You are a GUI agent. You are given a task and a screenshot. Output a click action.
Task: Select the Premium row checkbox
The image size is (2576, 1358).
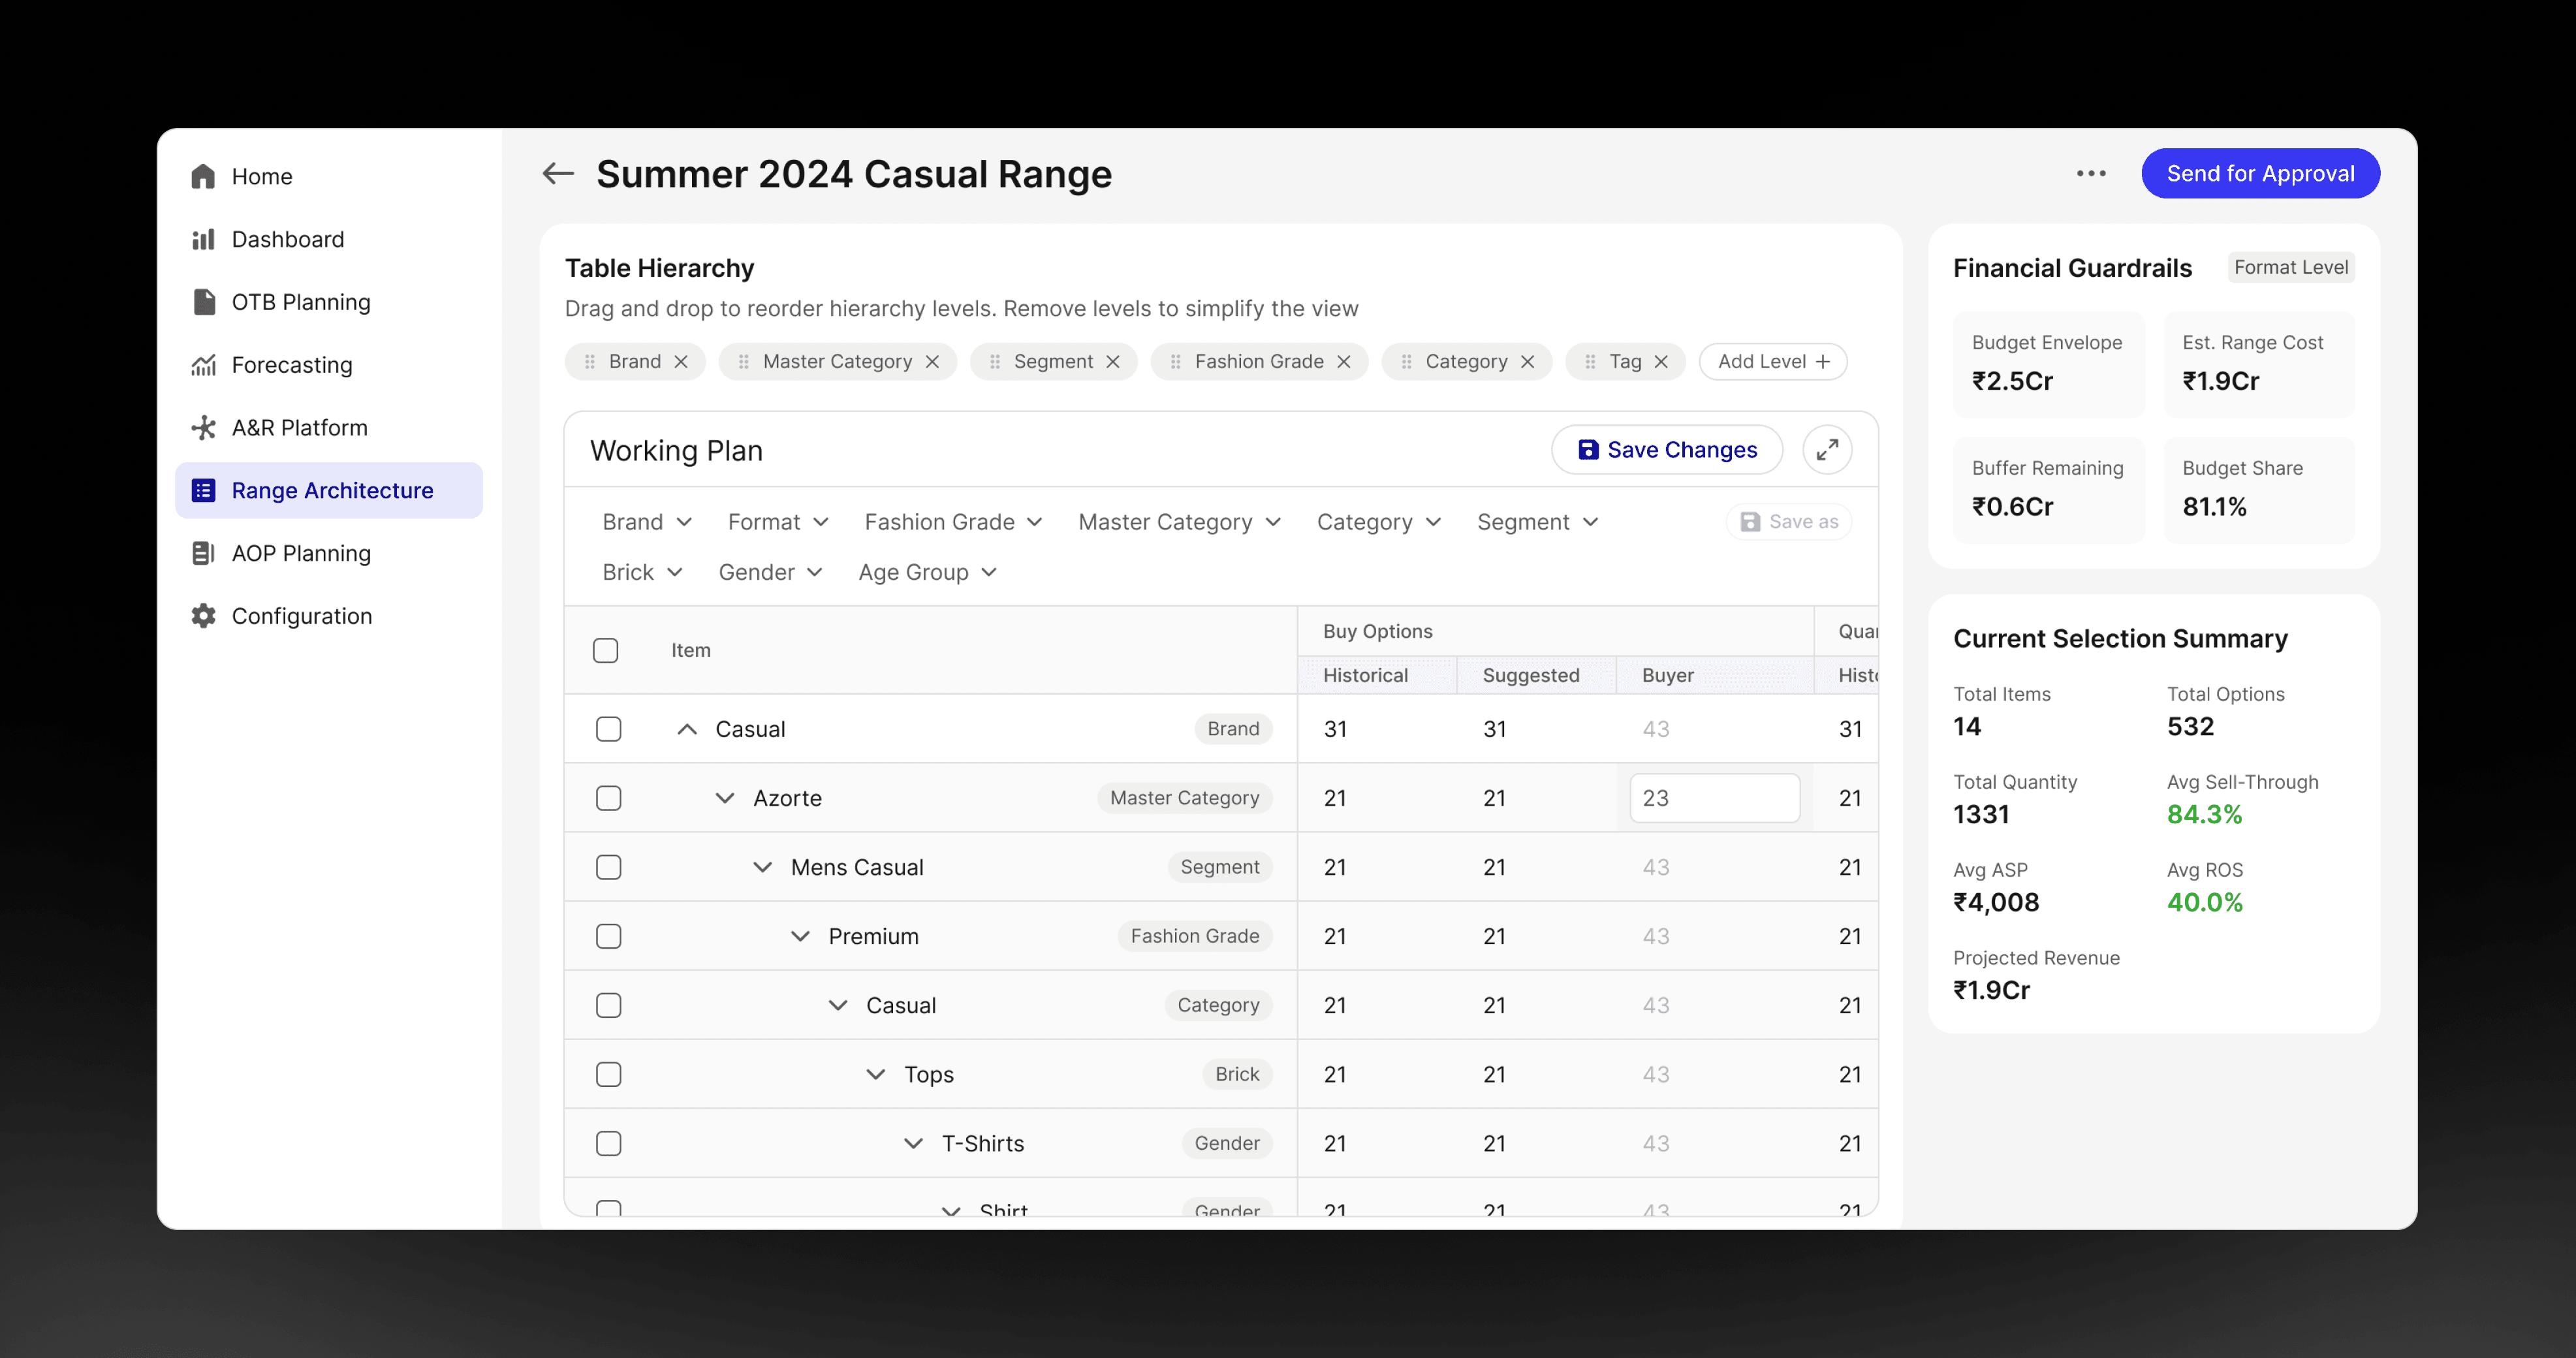608,936
